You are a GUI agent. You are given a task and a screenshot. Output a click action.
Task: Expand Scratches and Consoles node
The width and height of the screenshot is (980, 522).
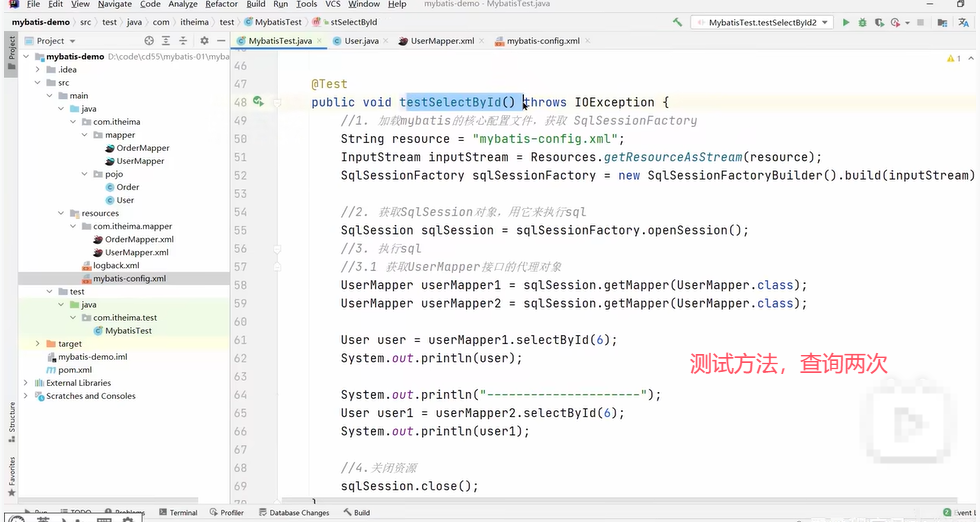[x=26, y=396]
